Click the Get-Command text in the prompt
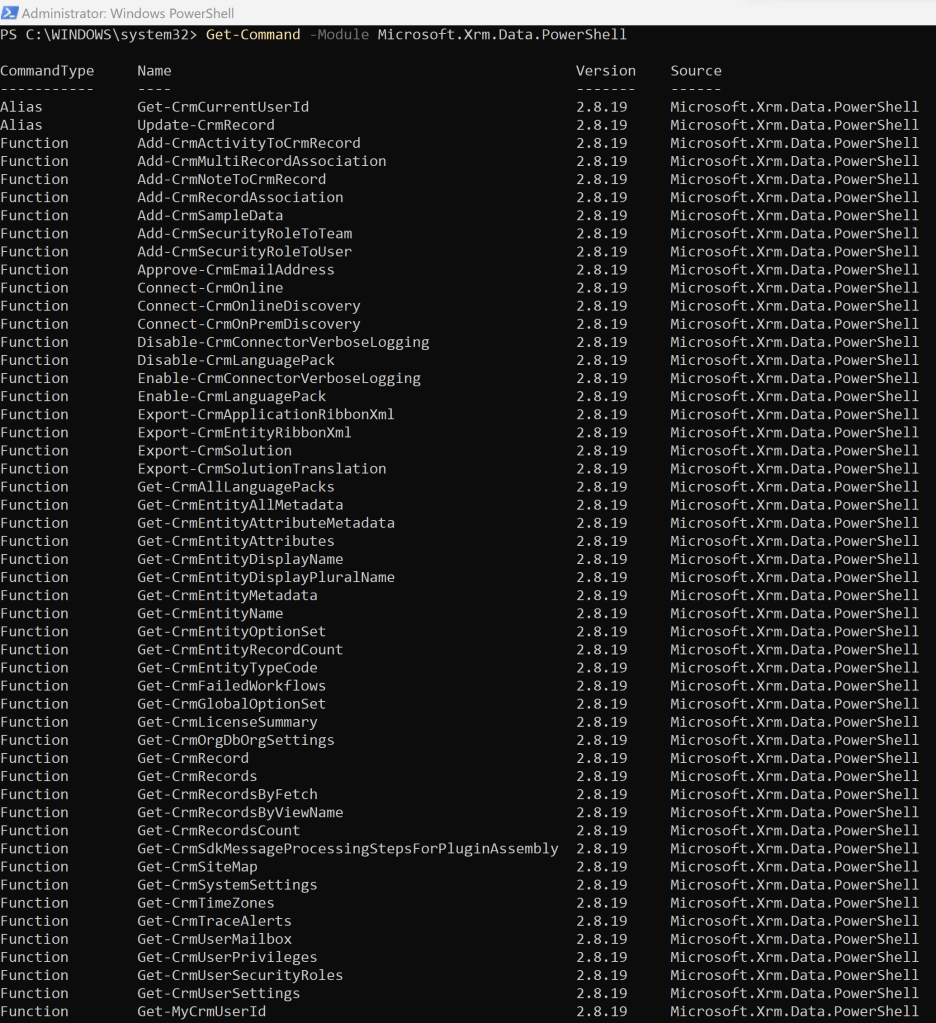936x1023 pixels. [252, 35]
